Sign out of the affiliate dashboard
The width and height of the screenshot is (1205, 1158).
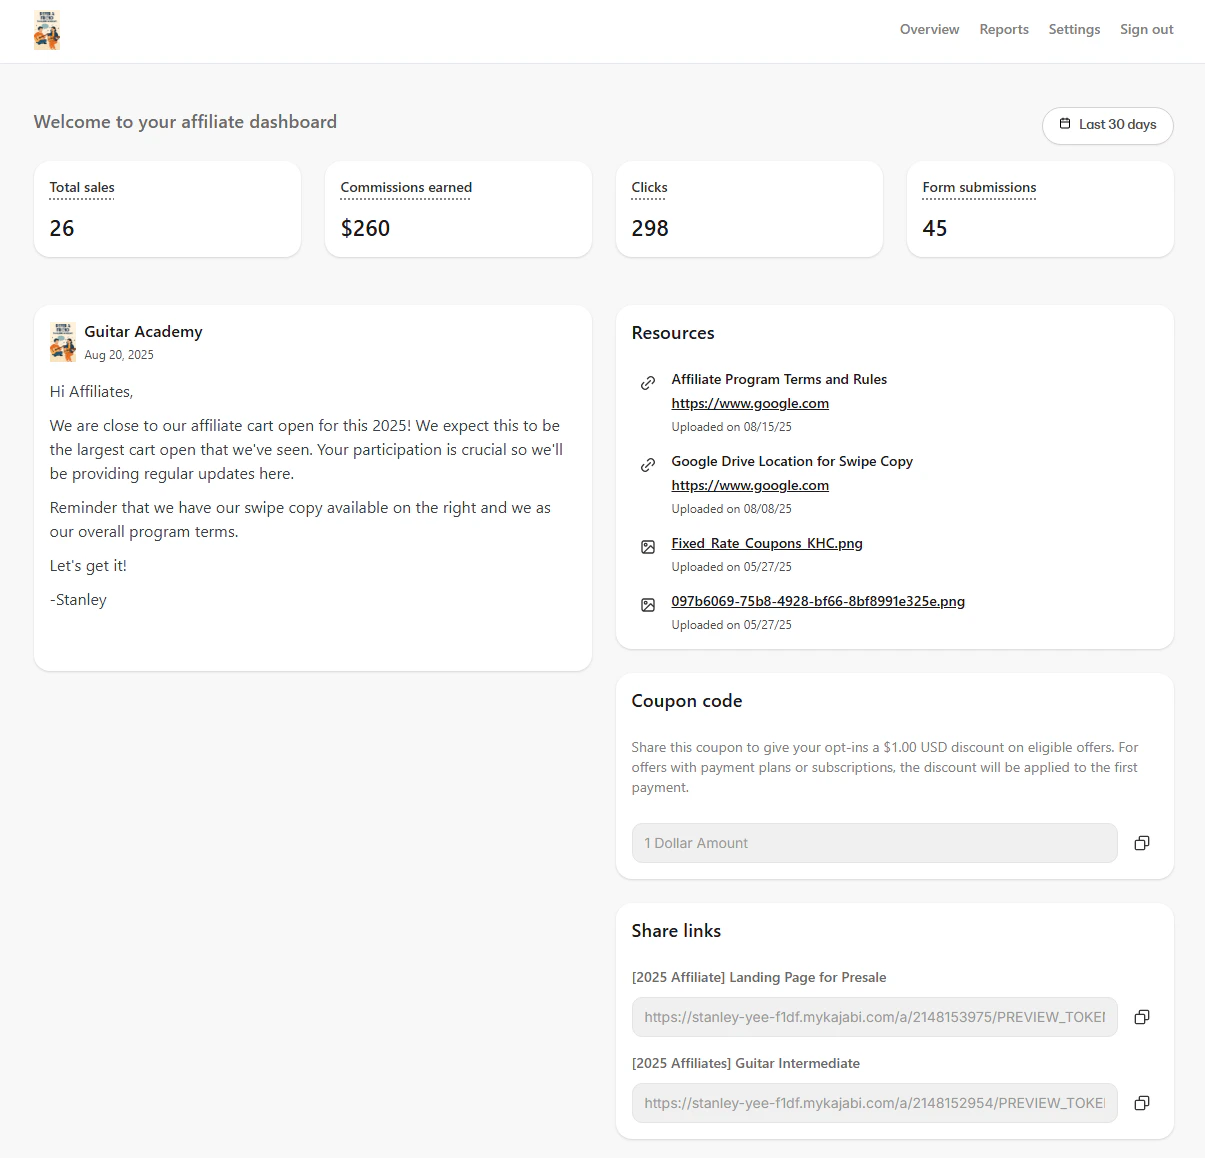pos(1146,29)
